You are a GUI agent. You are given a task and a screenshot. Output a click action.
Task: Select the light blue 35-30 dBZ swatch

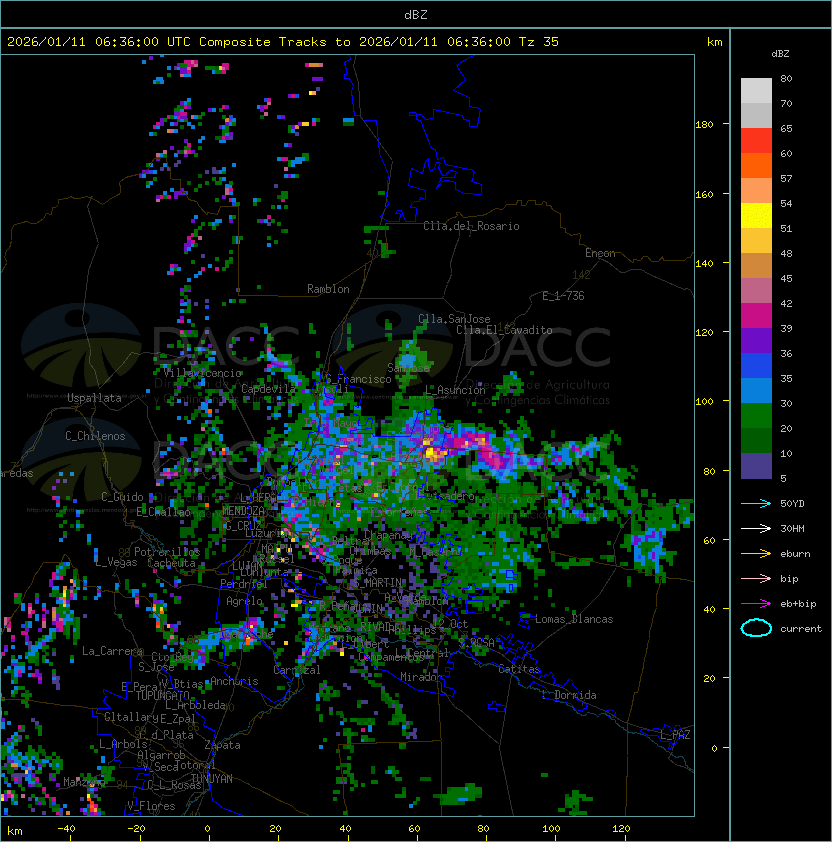[x=756, y=390]
